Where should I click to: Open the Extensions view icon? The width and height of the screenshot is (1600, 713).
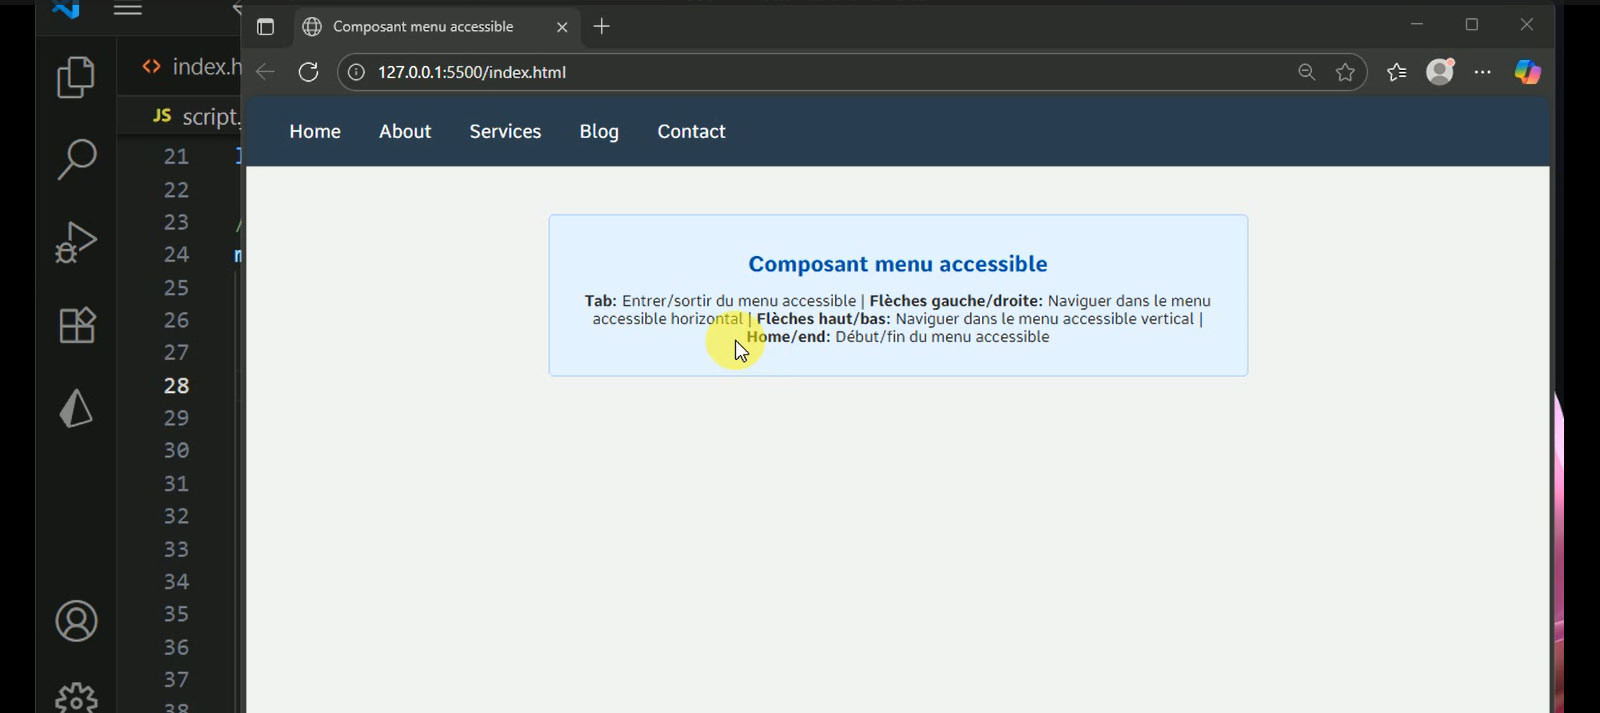click(x=76, y=325)
